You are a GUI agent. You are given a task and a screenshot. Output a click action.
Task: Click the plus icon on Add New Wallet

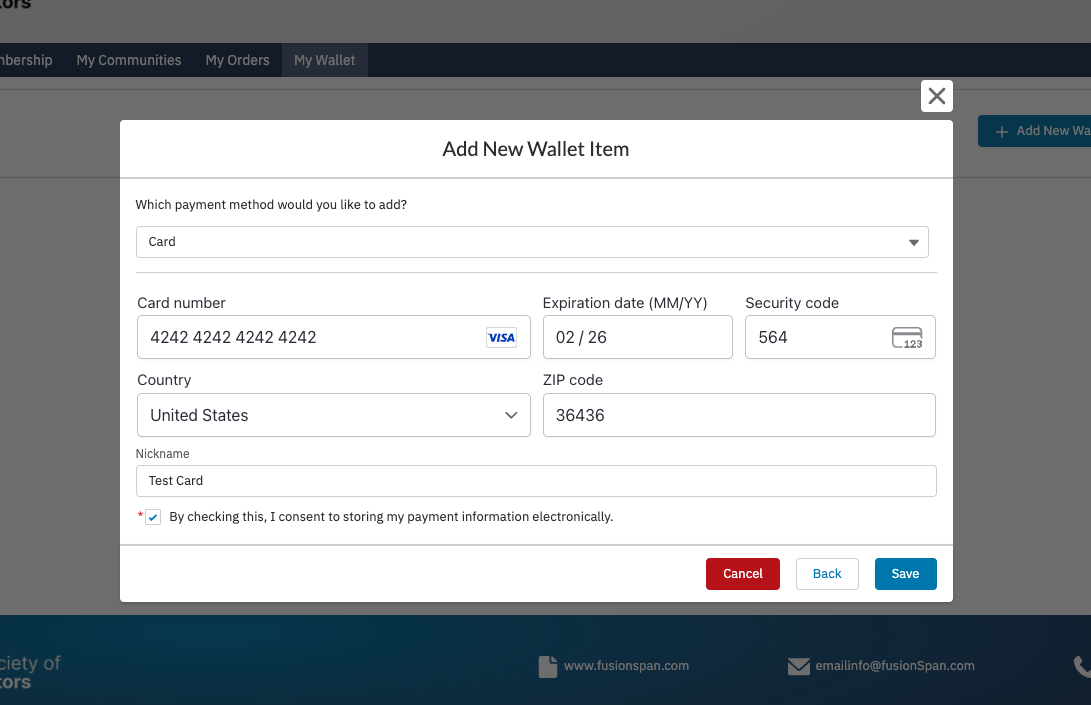(x=1001, y=132)
